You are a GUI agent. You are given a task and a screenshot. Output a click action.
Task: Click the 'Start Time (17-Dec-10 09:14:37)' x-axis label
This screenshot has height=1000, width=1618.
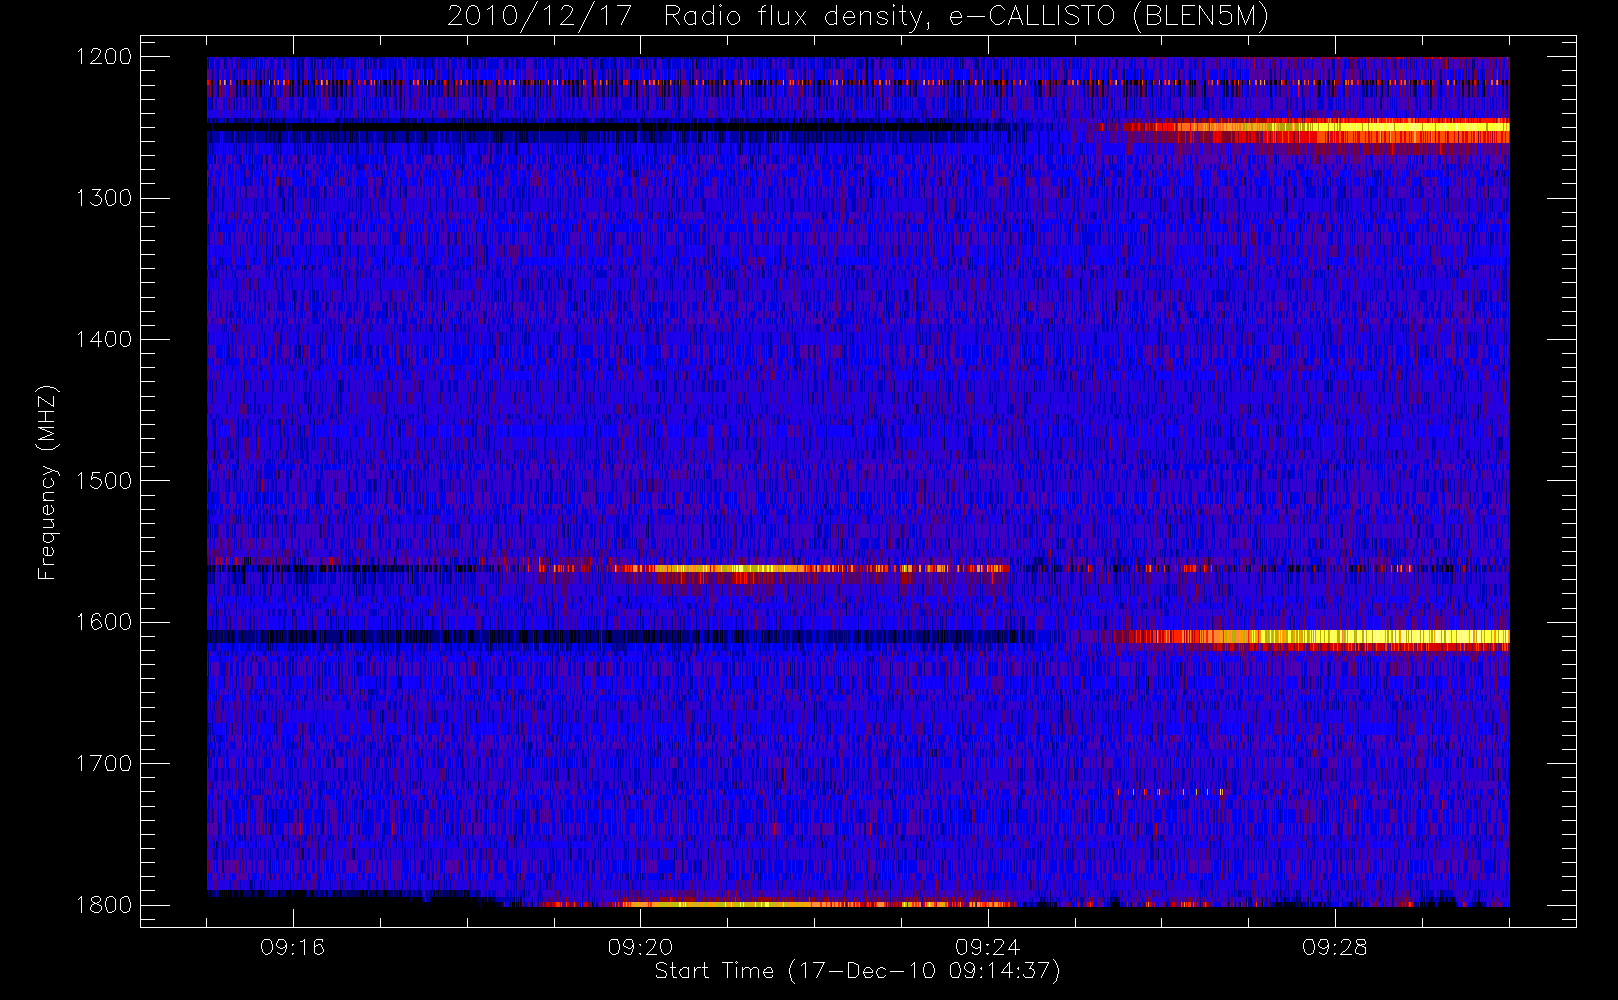coord(857,971)
